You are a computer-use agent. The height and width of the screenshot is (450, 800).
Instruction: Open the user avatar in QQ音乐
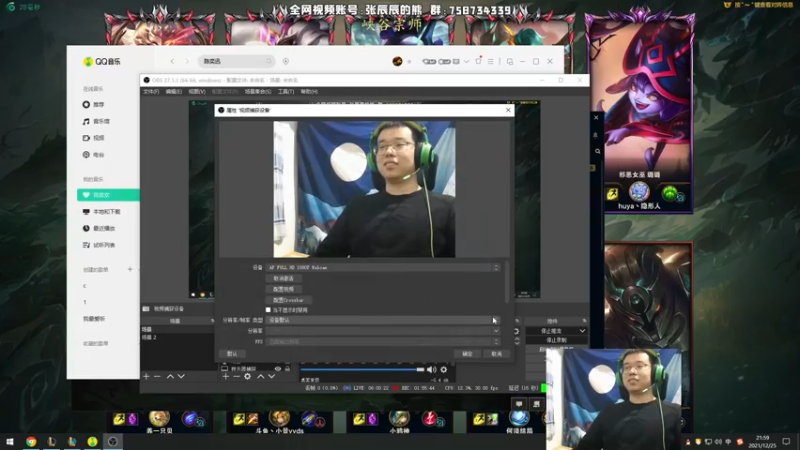397,61
